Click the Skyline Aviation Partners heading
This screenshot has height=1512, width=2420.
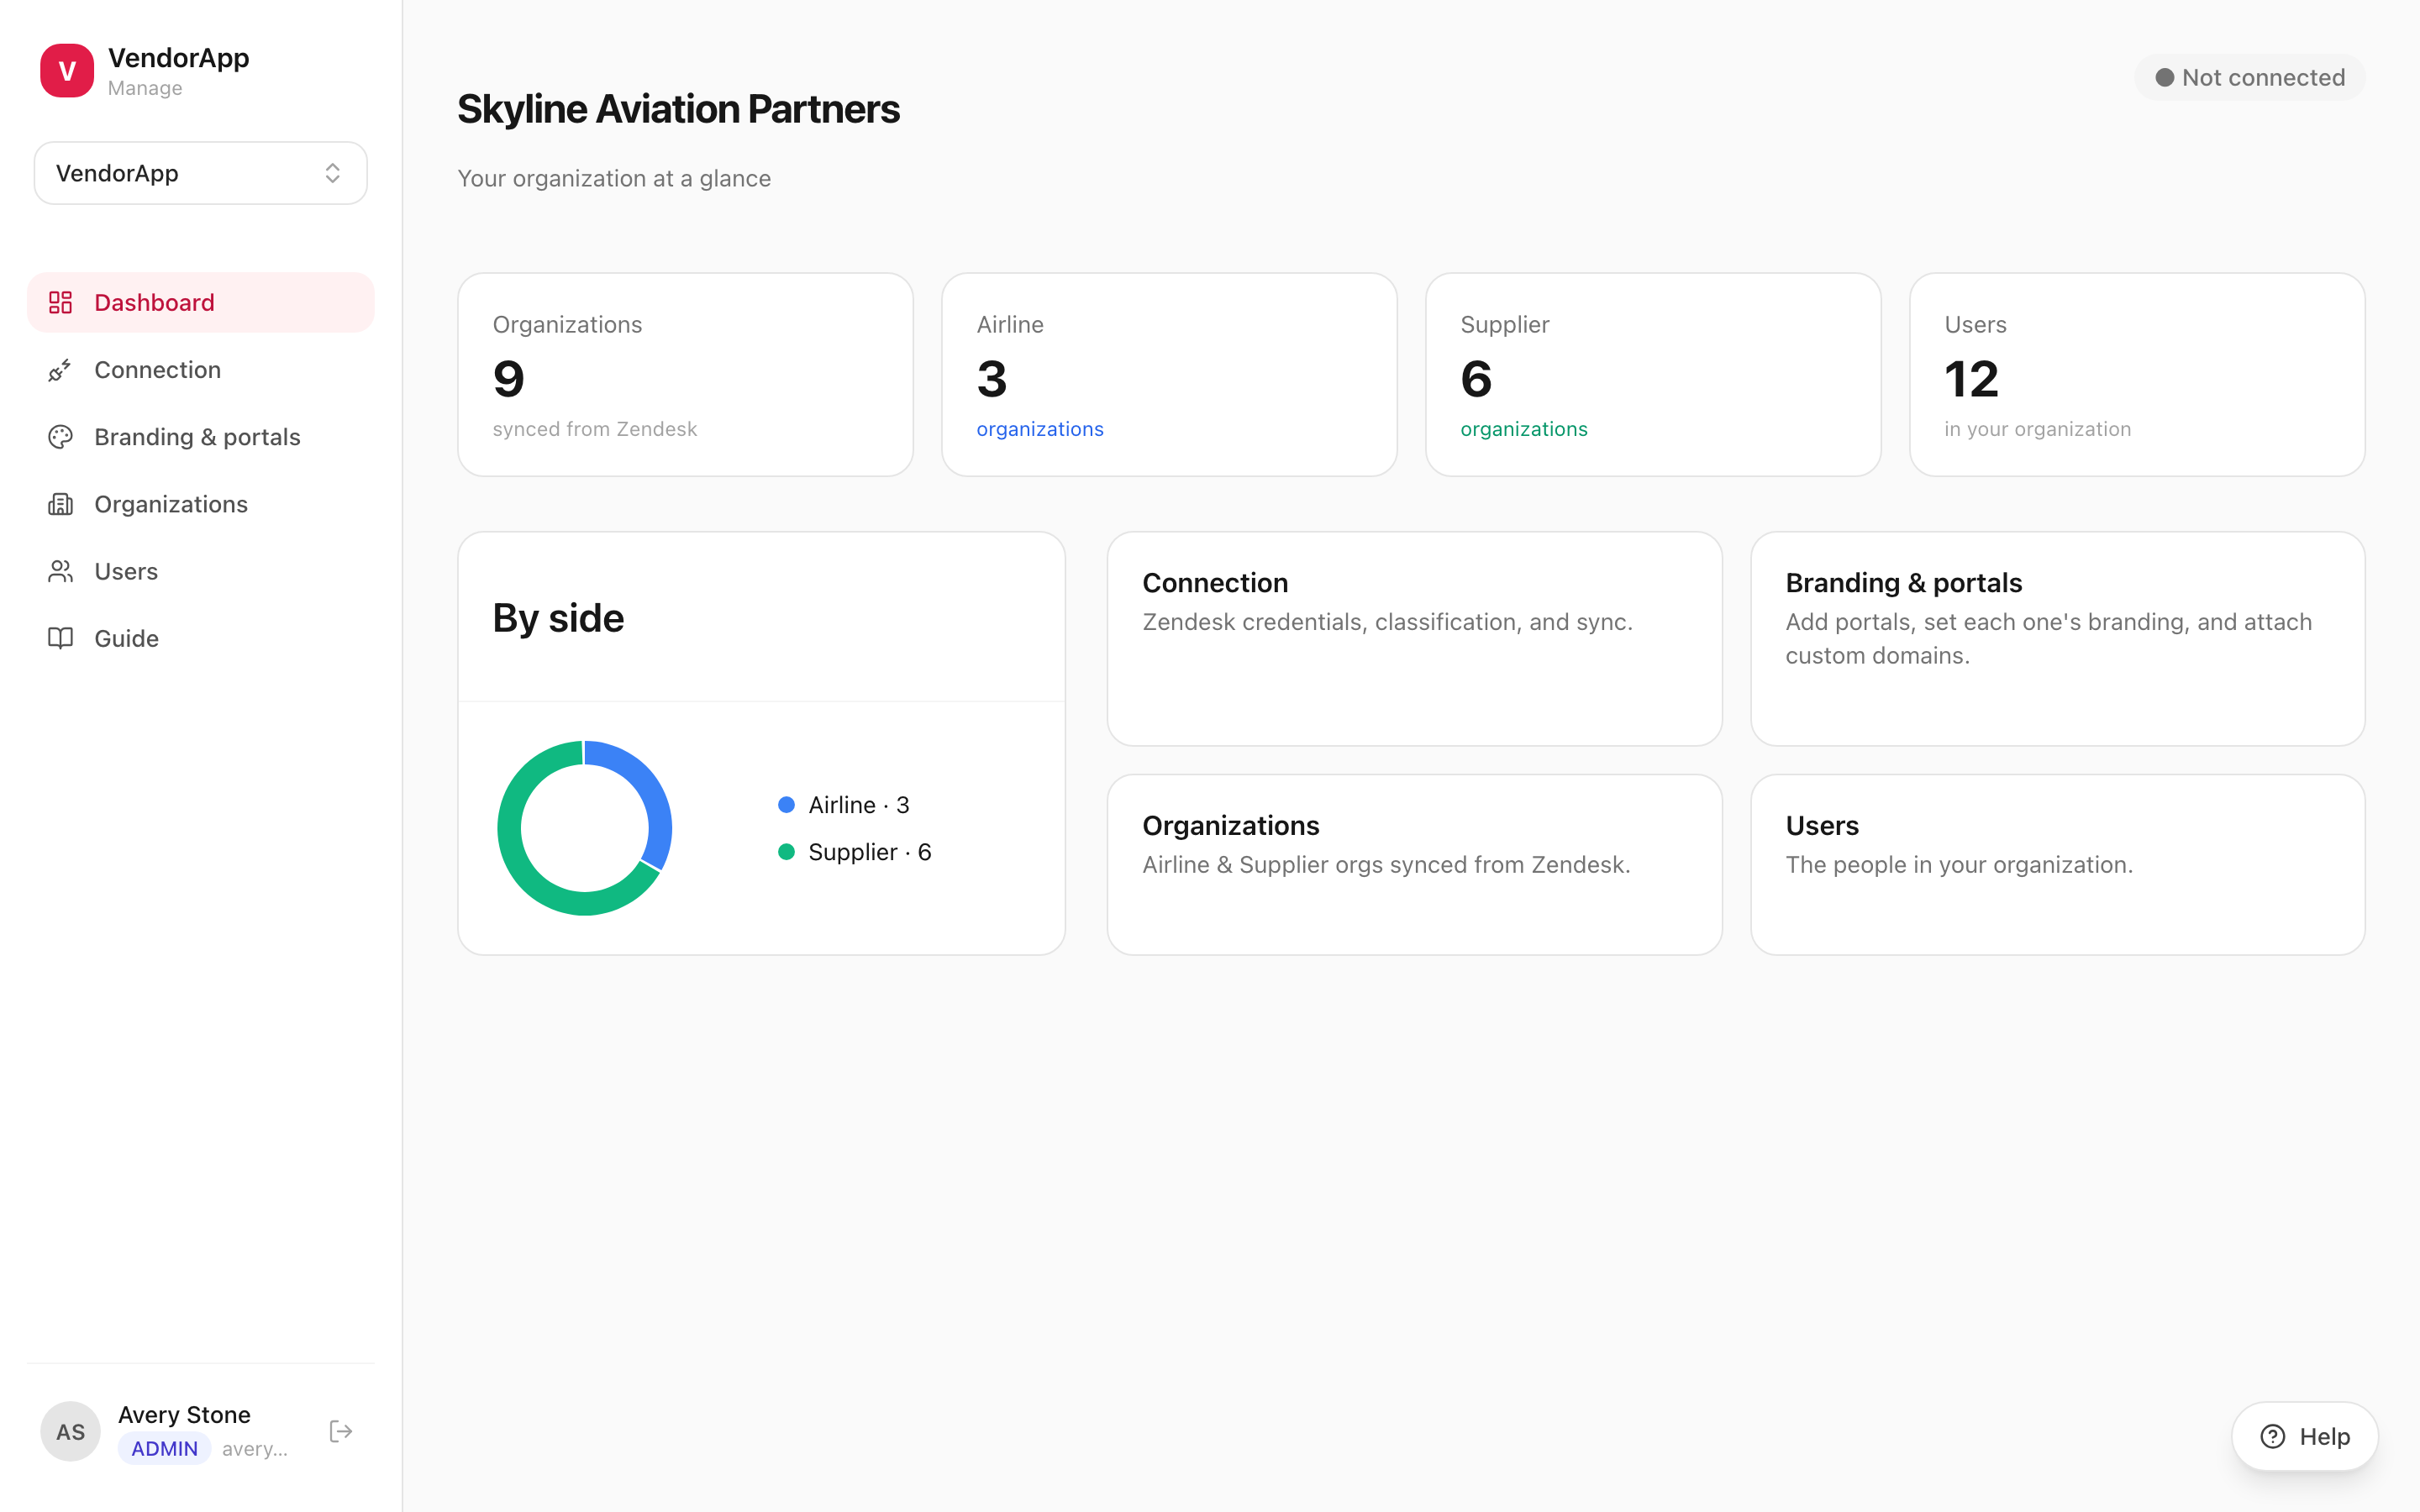[678, 109]
